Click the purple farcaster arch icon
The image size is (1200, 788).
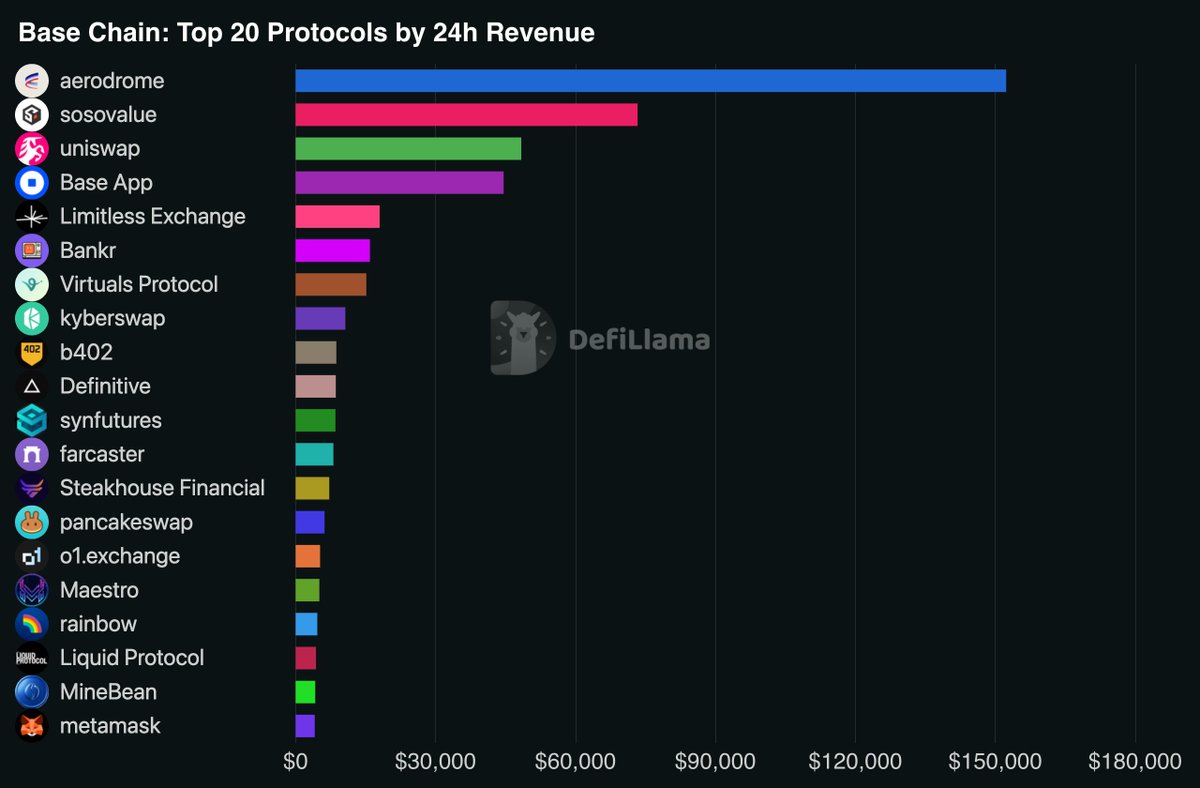coord(32,455)
